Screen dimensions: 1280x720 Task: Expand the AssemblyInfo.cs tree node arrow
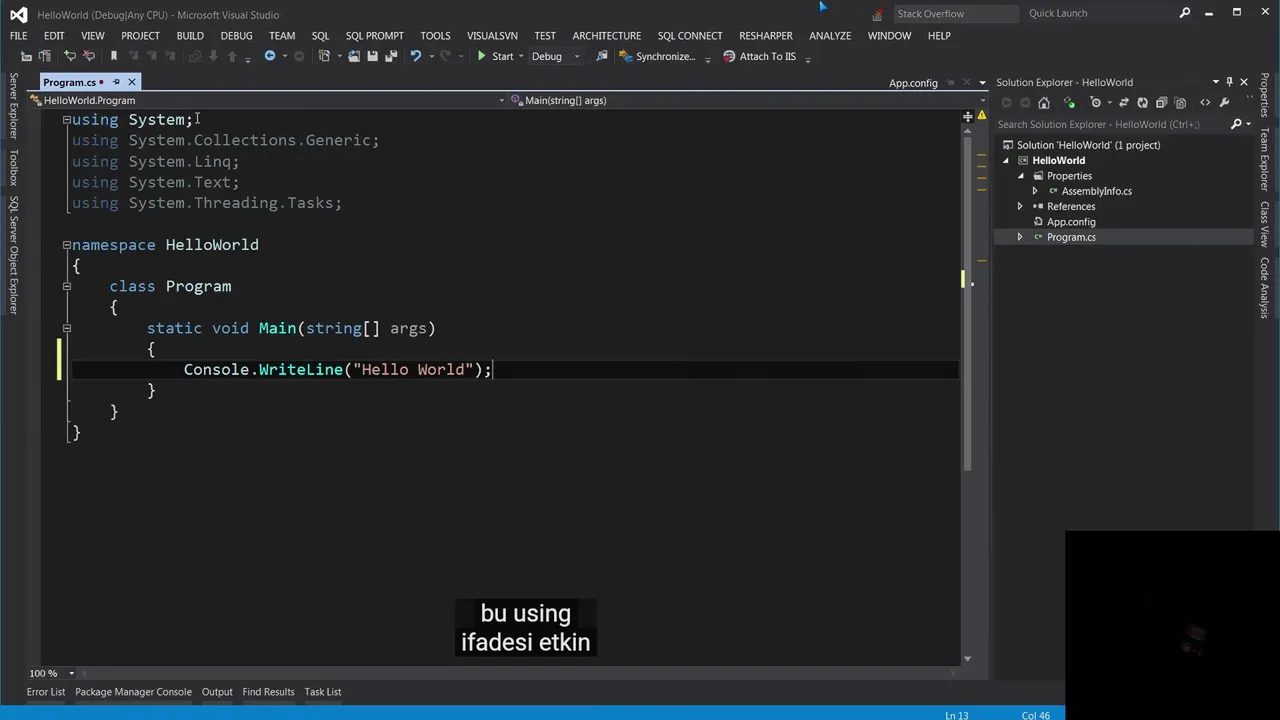tap(1035, 191)
